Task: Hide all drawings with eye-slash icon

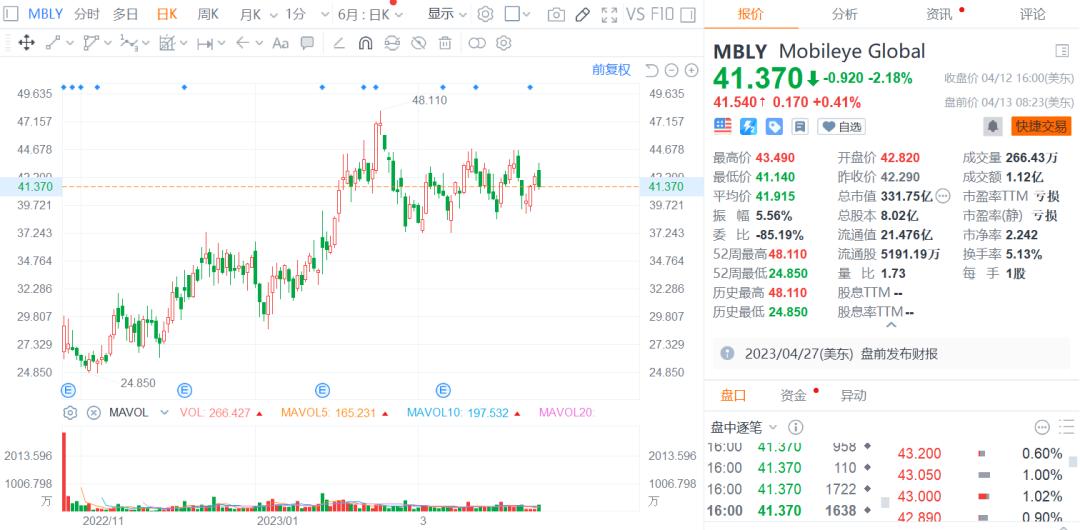Action: [419, 43]
